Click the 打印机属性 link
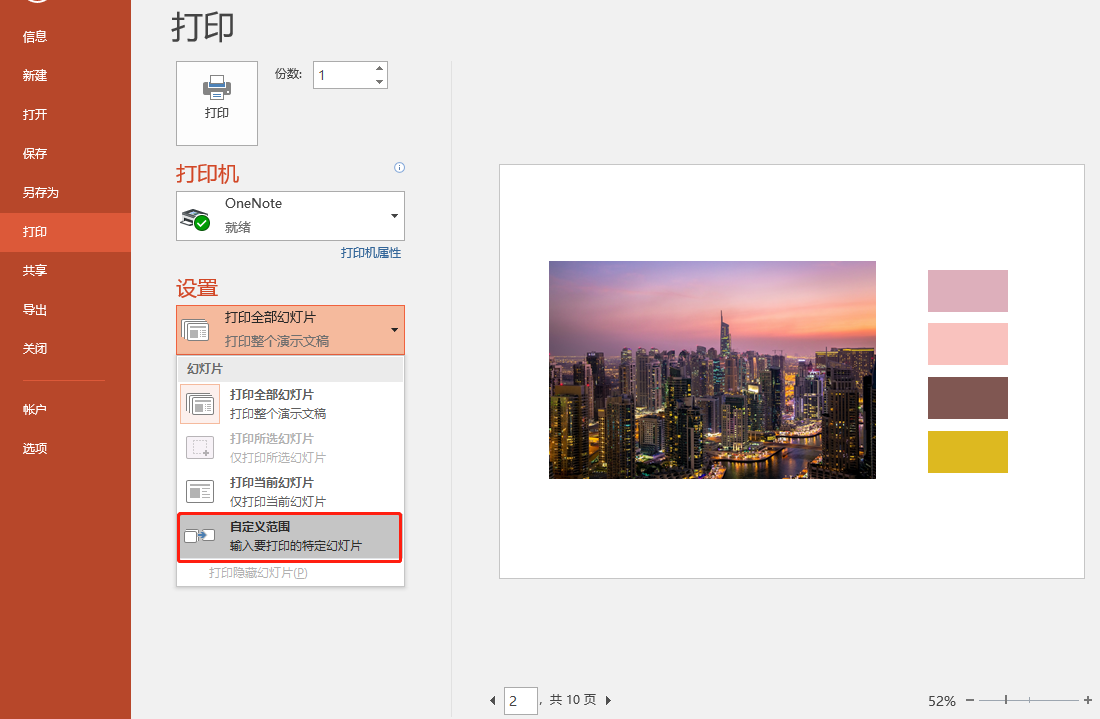 click(x=370, y=252)
